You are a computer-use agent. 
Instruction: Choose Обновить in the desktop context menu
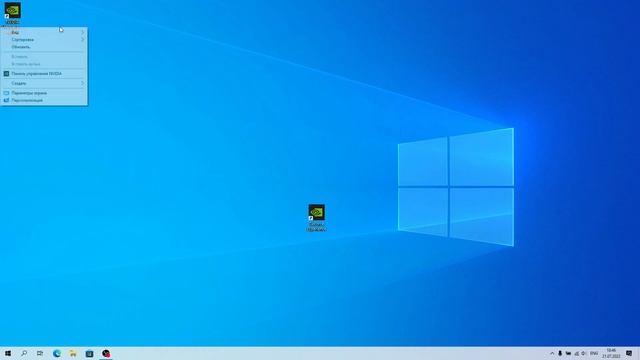pyautogui.click(x=44, y=47)
